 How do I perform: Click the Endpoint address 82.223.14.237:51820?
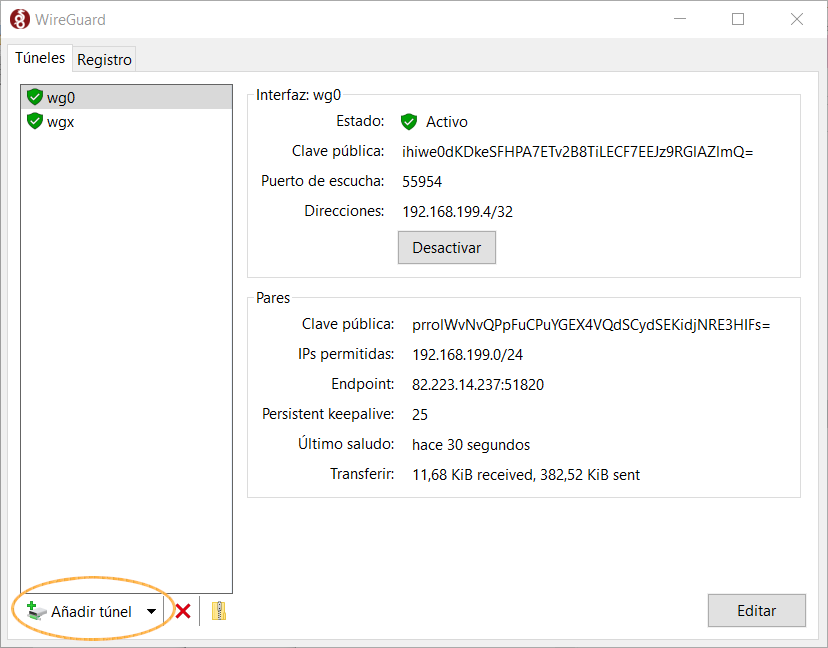click(477, 385)
